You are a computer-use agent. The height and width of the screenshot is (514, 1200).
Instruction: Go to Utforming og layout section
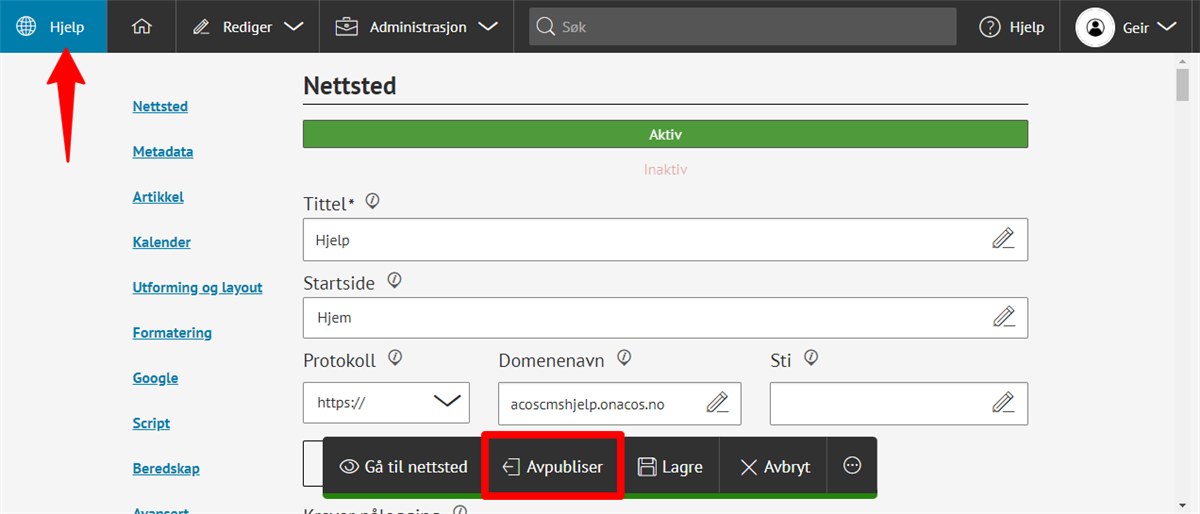coord(197,288)
